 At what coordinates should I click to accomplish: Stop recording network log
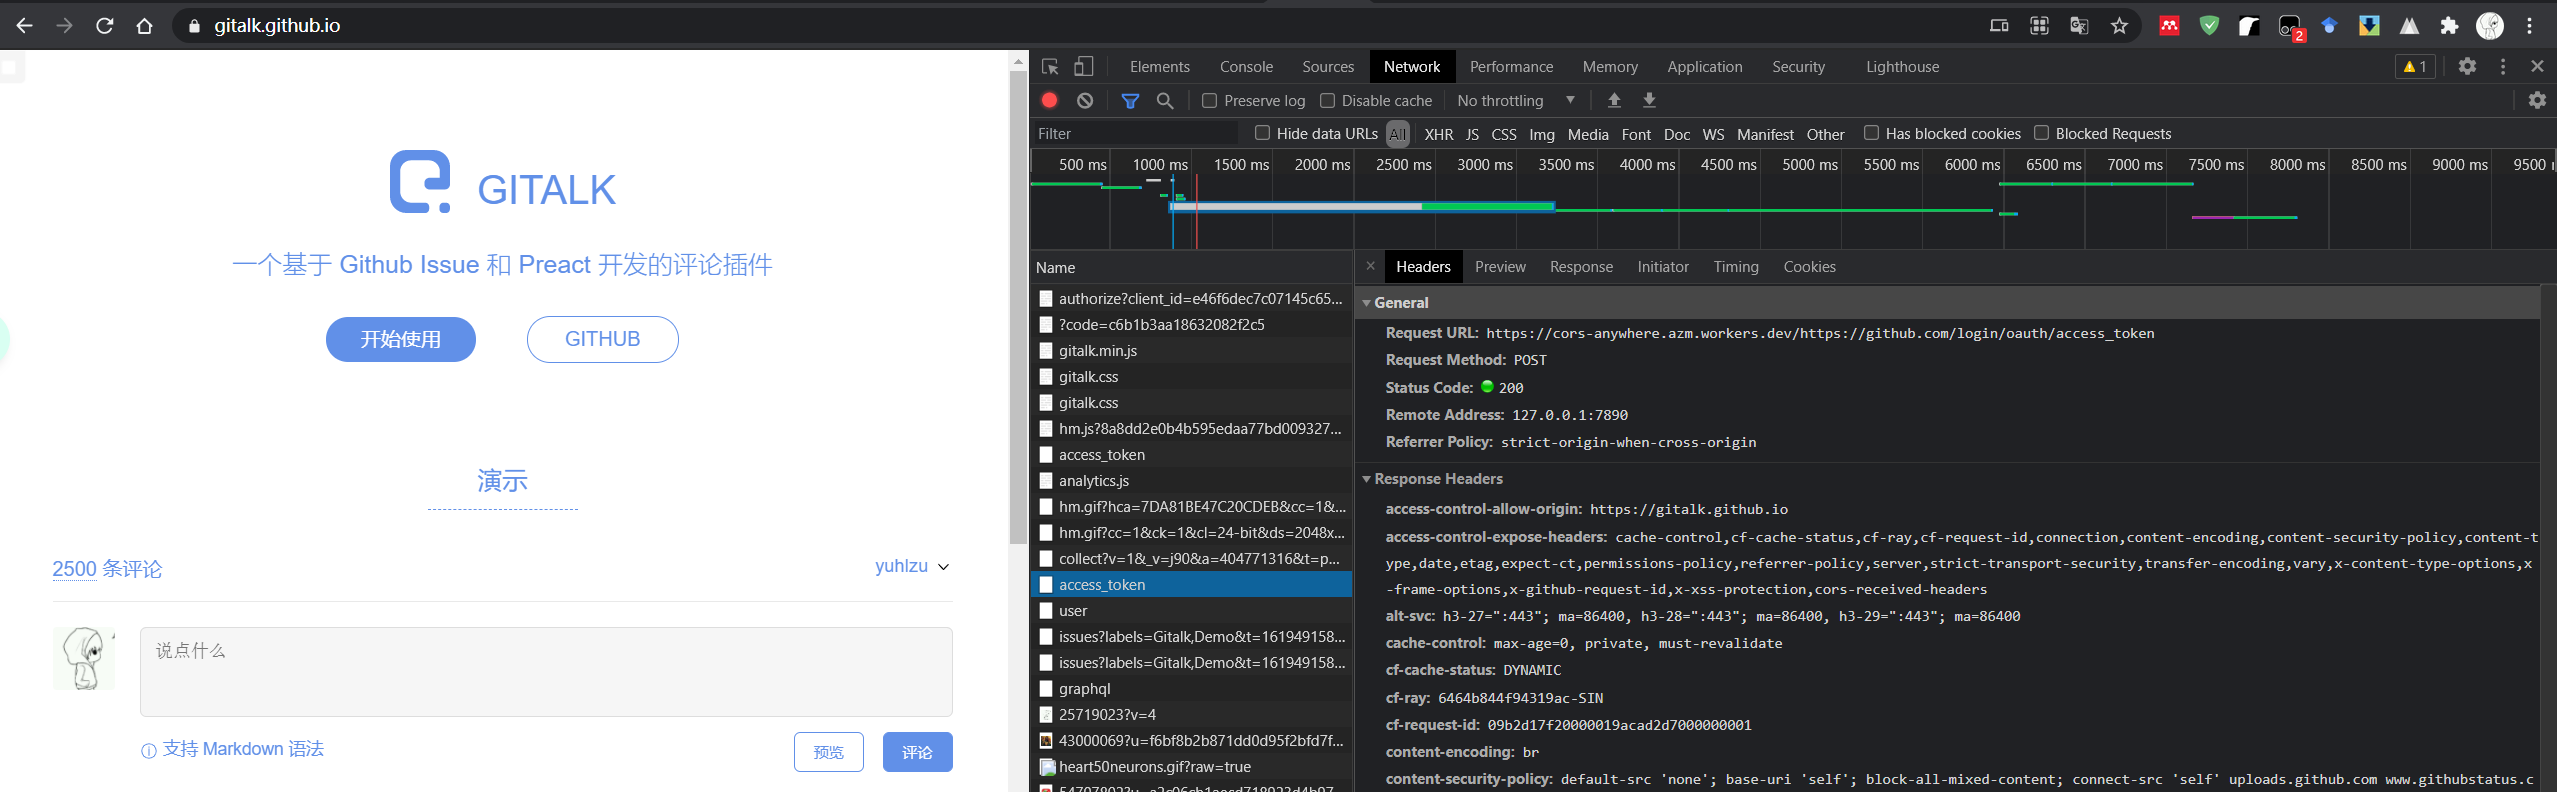(x=1049, y=100)
